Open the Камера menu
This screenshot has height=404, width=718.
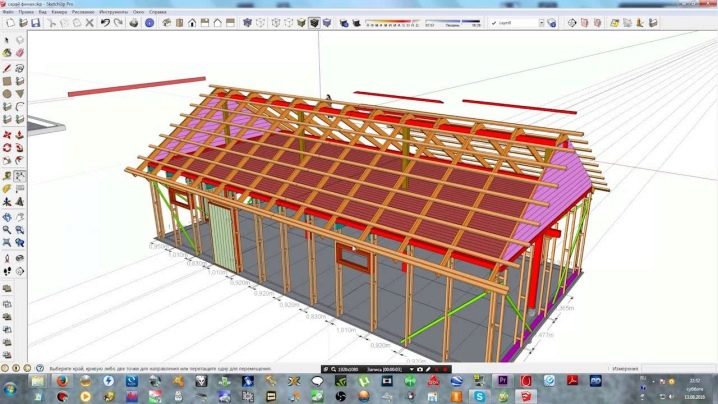[60, 10]
